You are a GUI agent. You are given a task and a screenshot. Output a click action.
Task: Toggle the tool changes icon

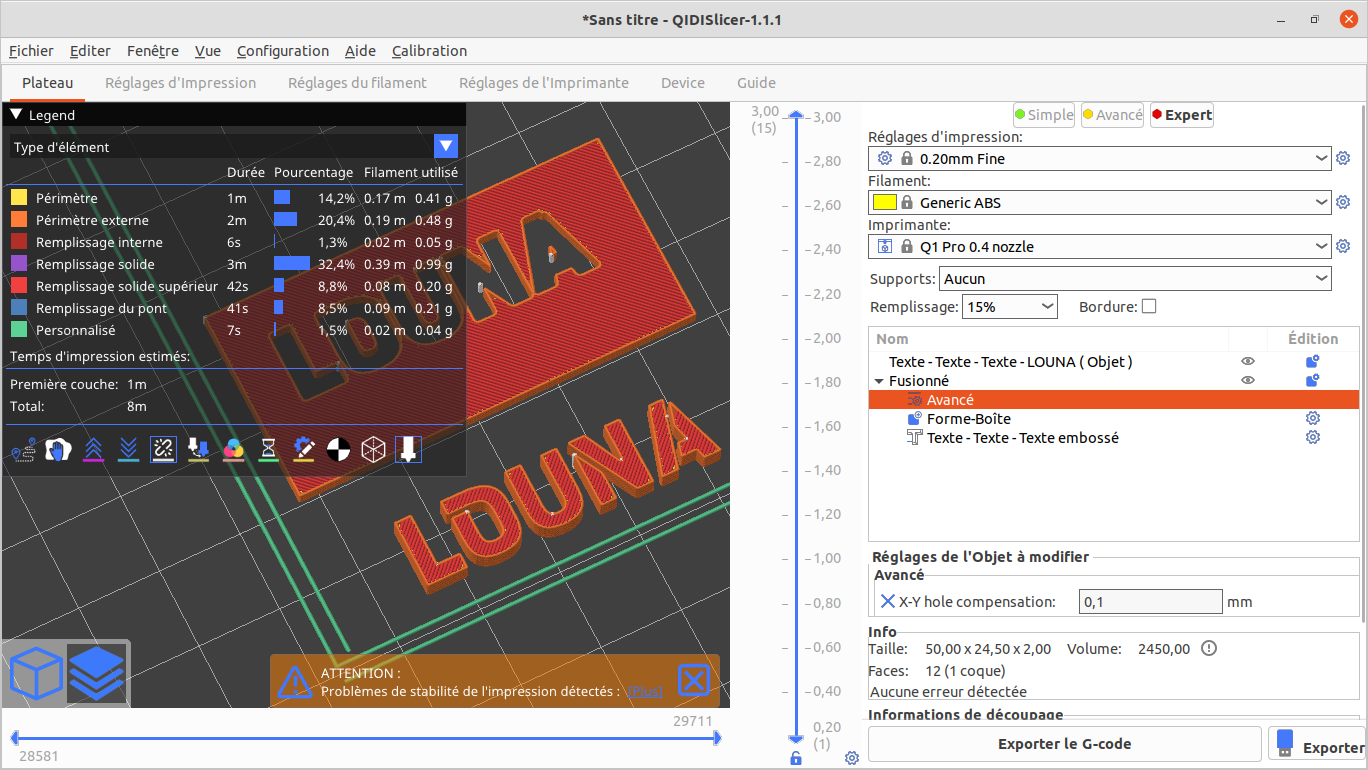coord(198,450)
